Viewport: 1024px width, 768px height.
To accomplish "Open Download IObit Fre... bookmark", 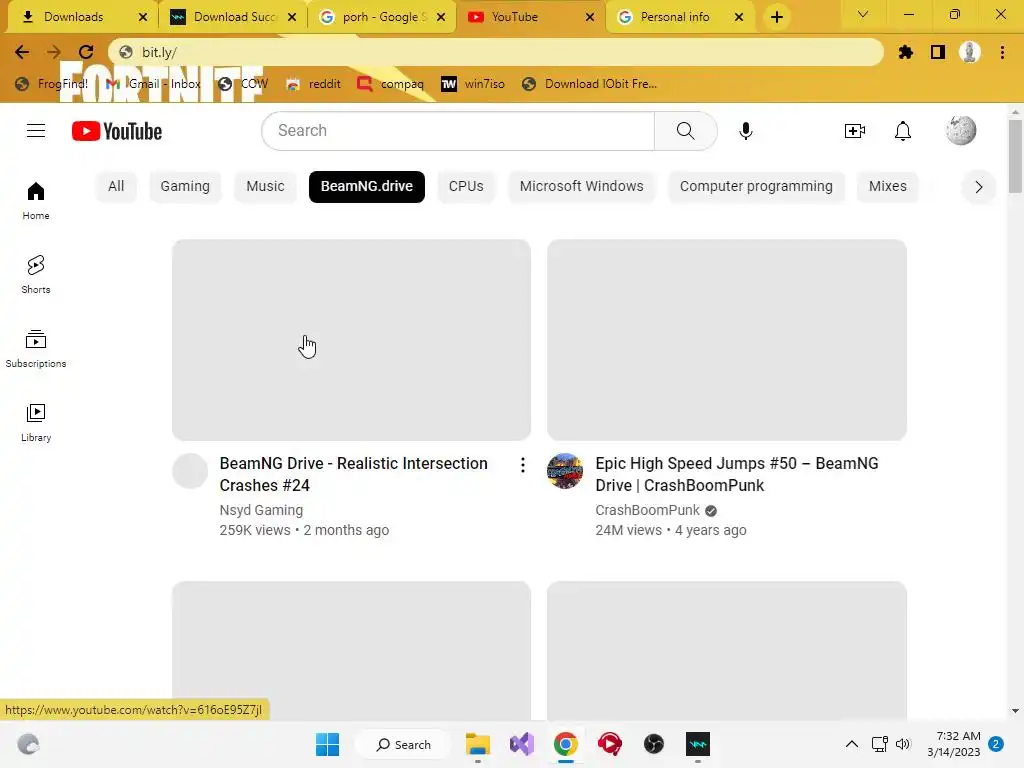I will (590, 84).
